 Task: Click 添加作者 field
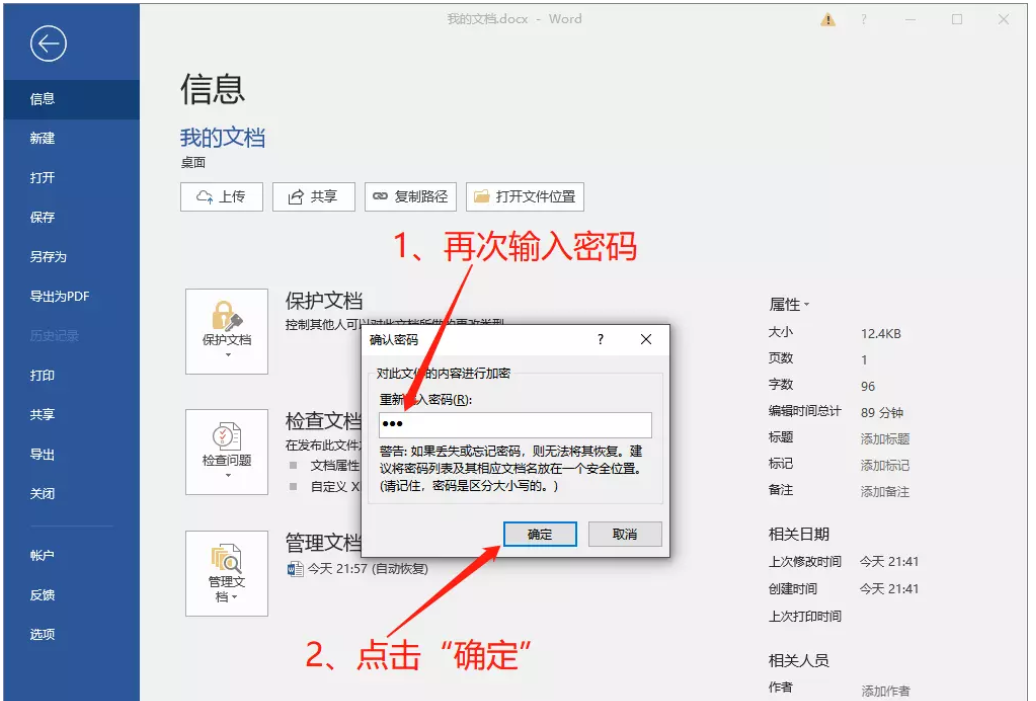coord(885,691)
